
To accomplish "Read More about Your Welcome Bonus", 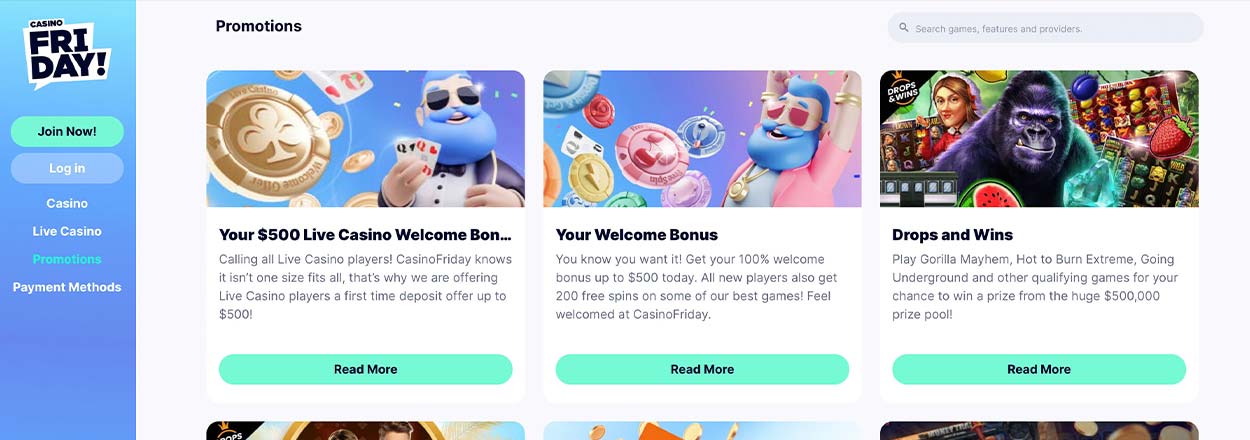I will tap(702, 369).
